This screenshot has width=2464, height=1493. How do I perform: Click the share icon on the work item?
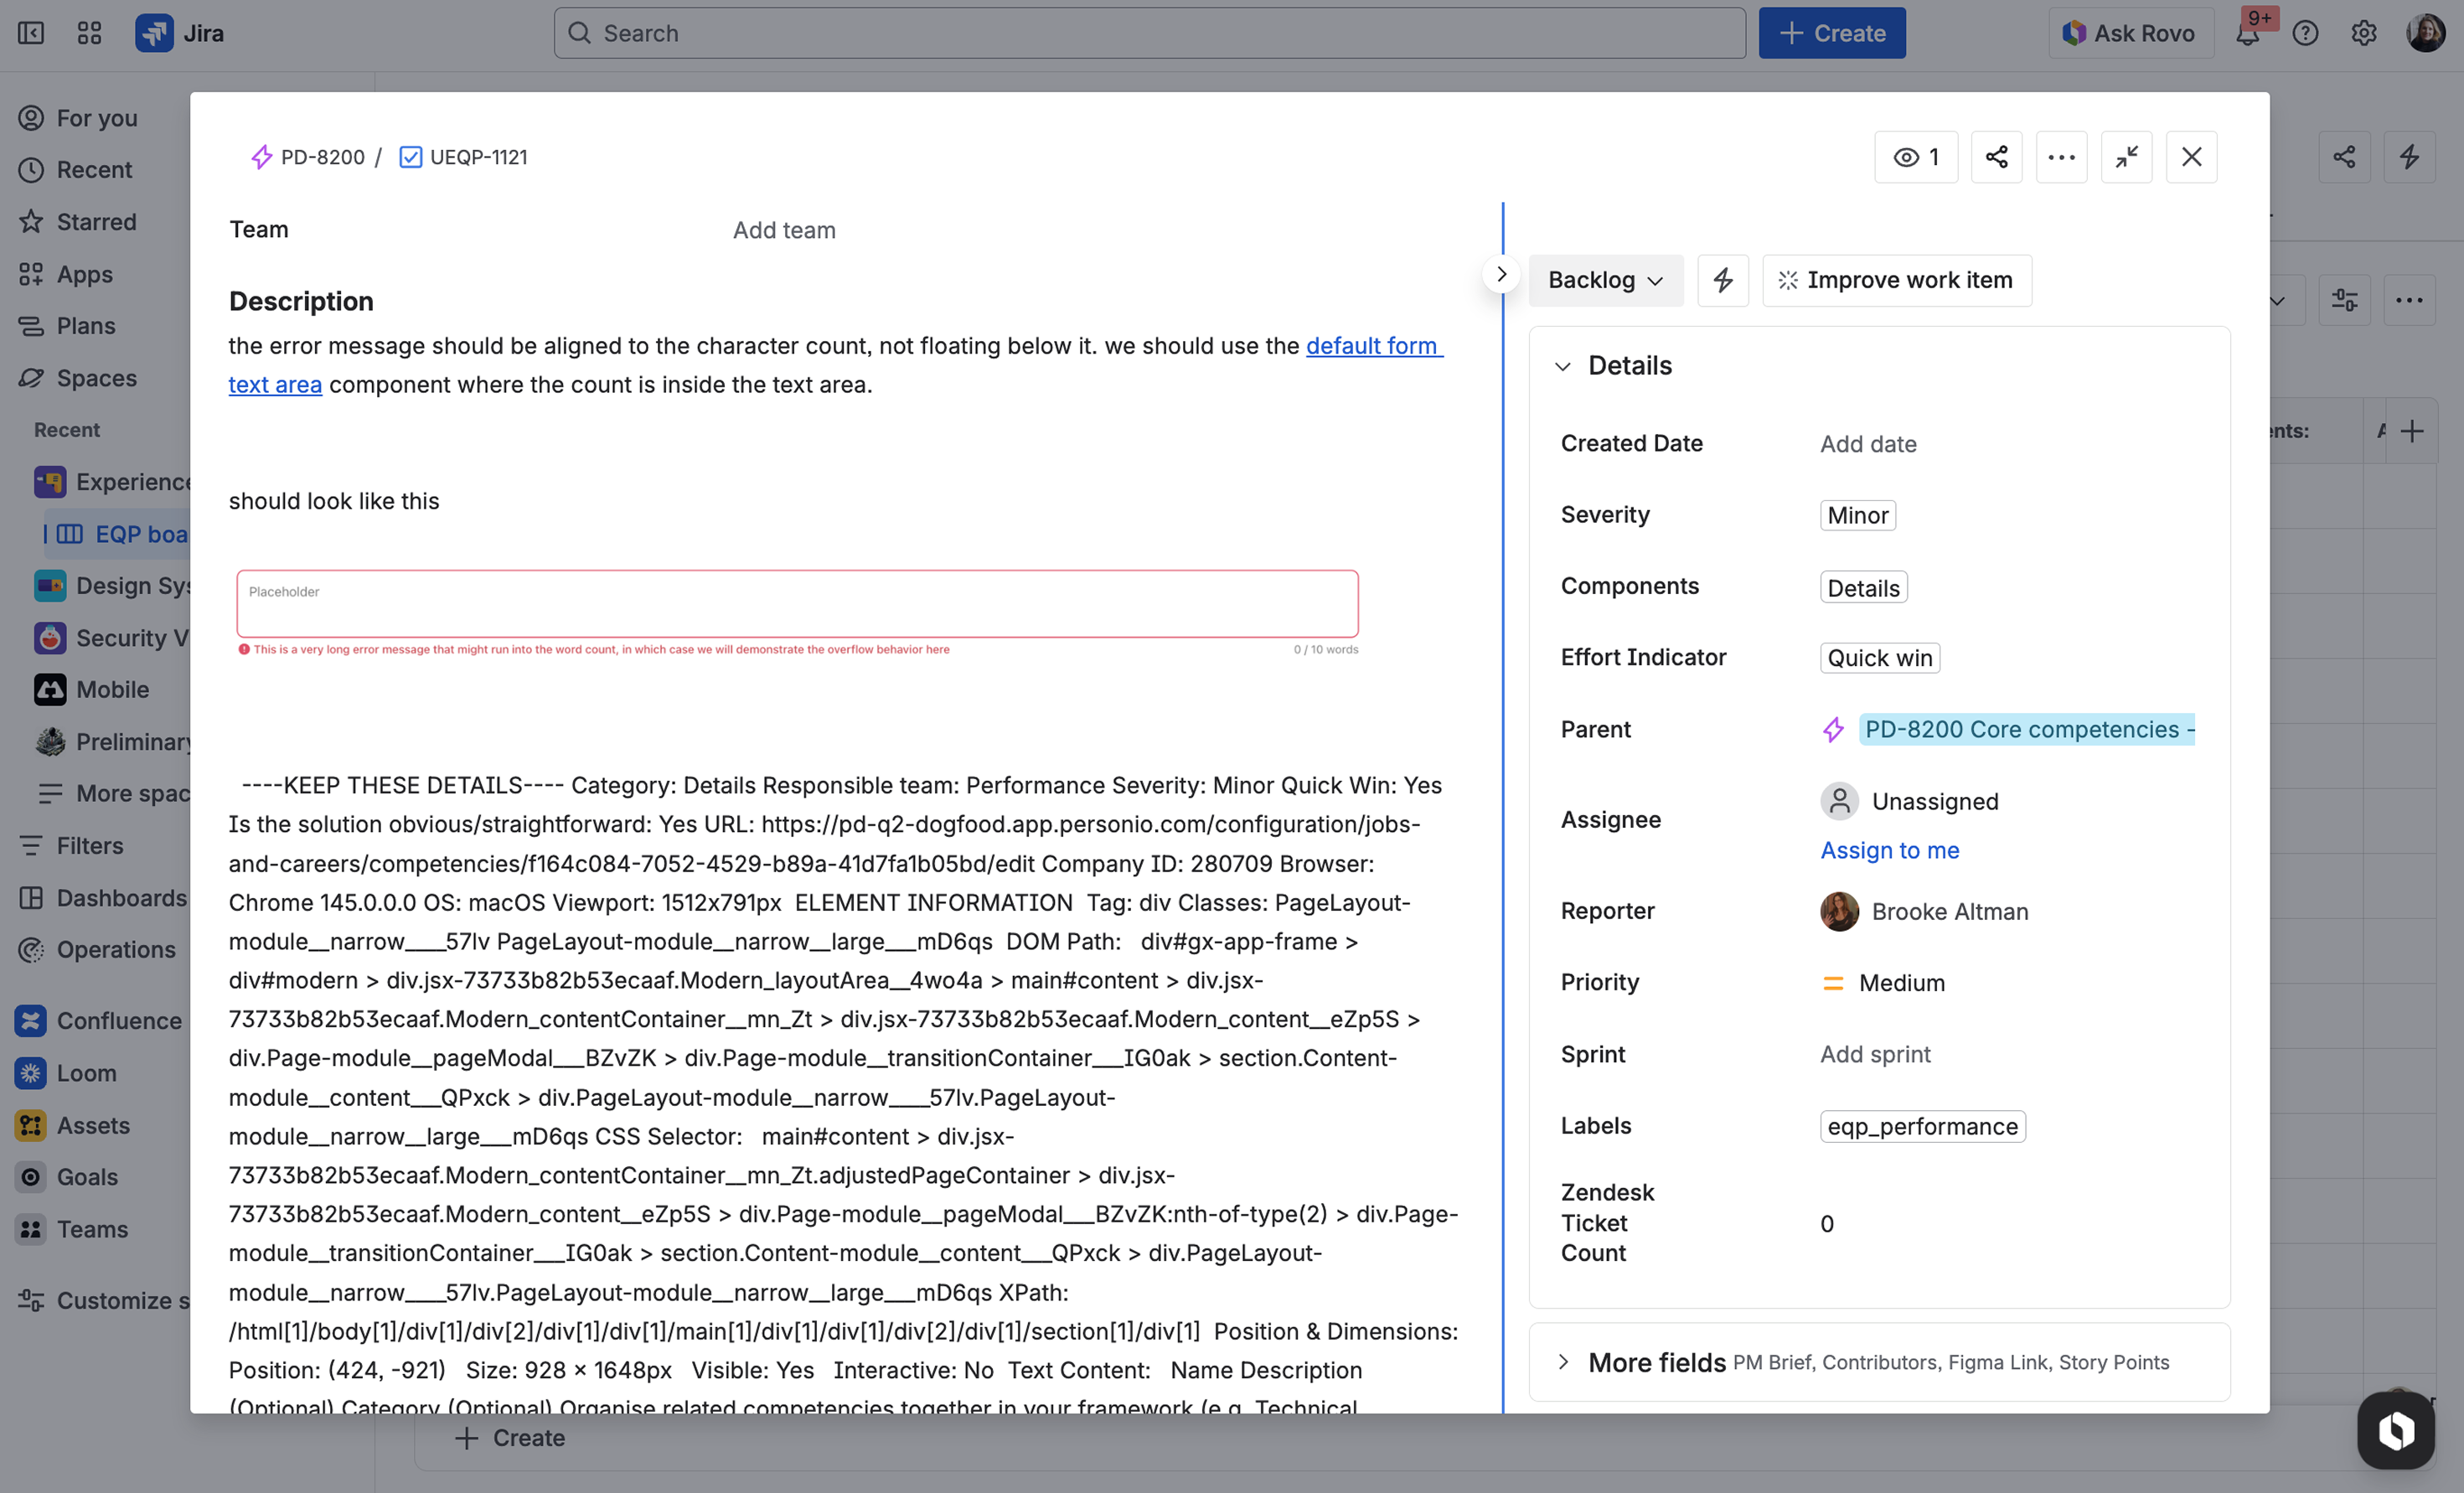1996,156
